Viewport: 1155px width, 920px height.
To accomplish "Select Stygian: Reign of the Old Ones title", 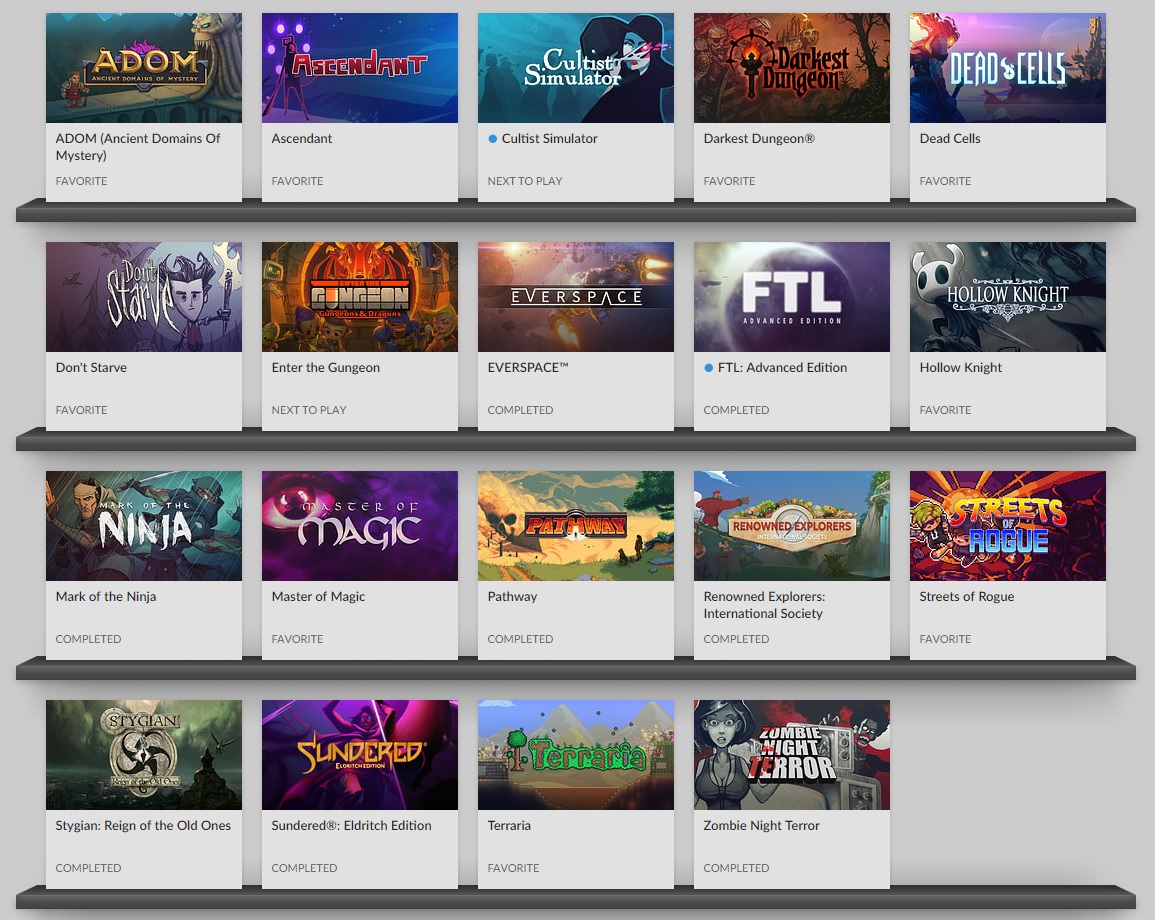I will tap(143, 826).
